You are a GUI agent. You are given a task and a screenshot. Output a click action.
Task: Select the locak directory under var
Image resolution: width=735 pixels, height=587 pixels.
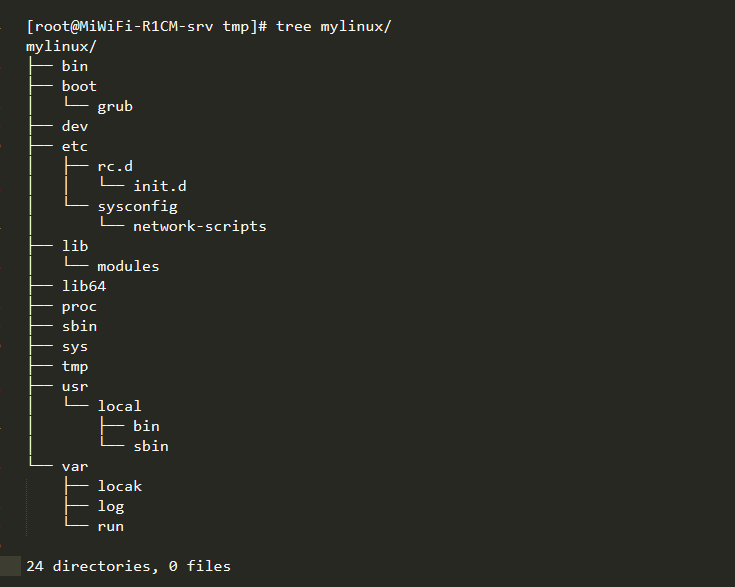pos(120,486)
